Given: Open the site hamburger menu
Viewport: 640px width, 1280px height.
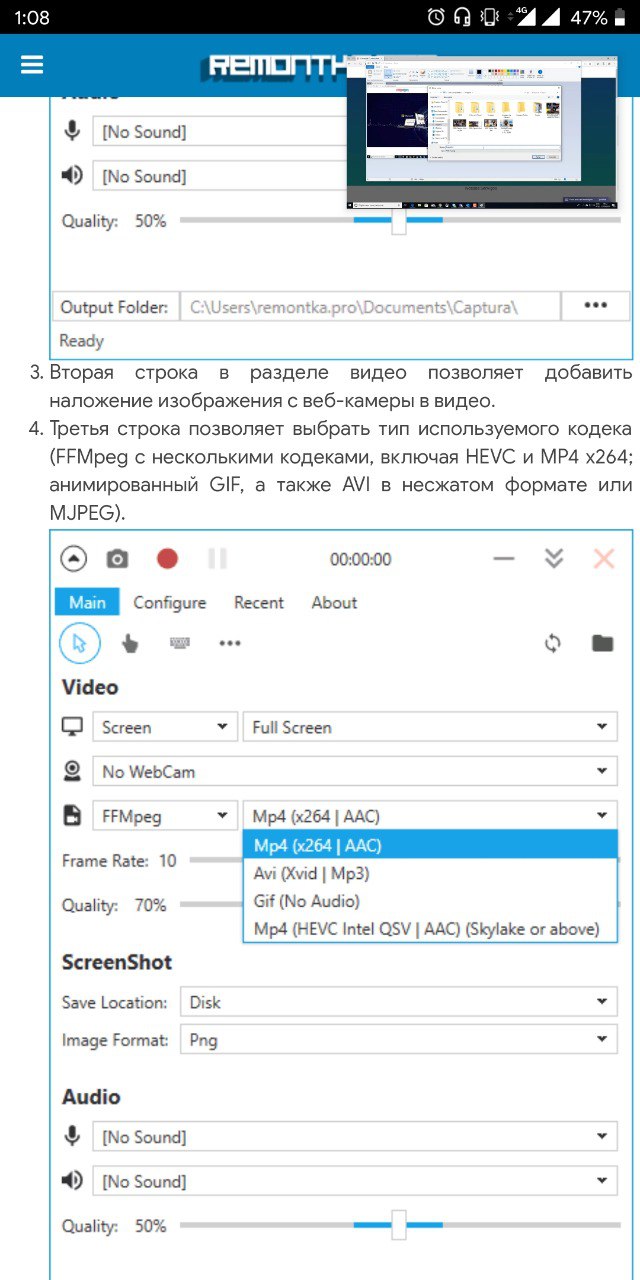Looking at the screenshot, I should click(x=32, y=65).
